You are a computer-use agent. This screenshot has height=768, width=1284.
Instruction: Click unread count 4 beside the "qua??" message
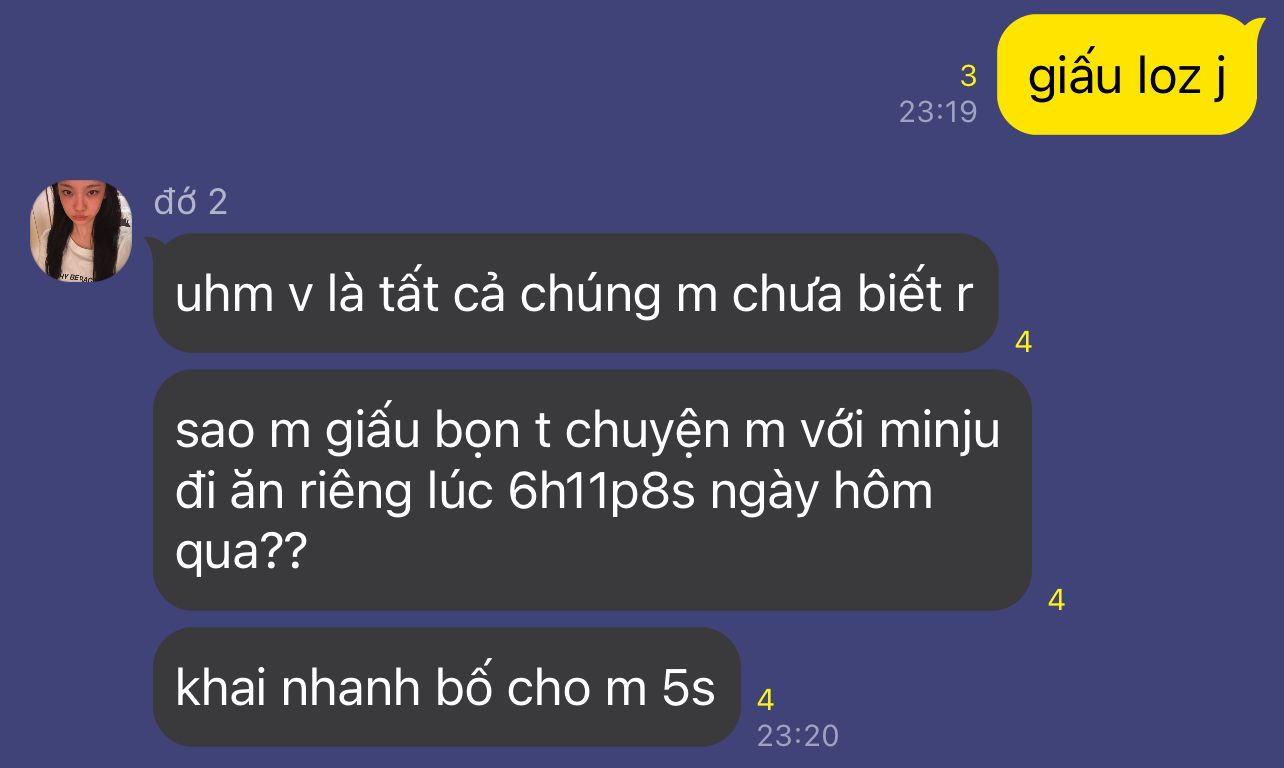(1056, 600)
